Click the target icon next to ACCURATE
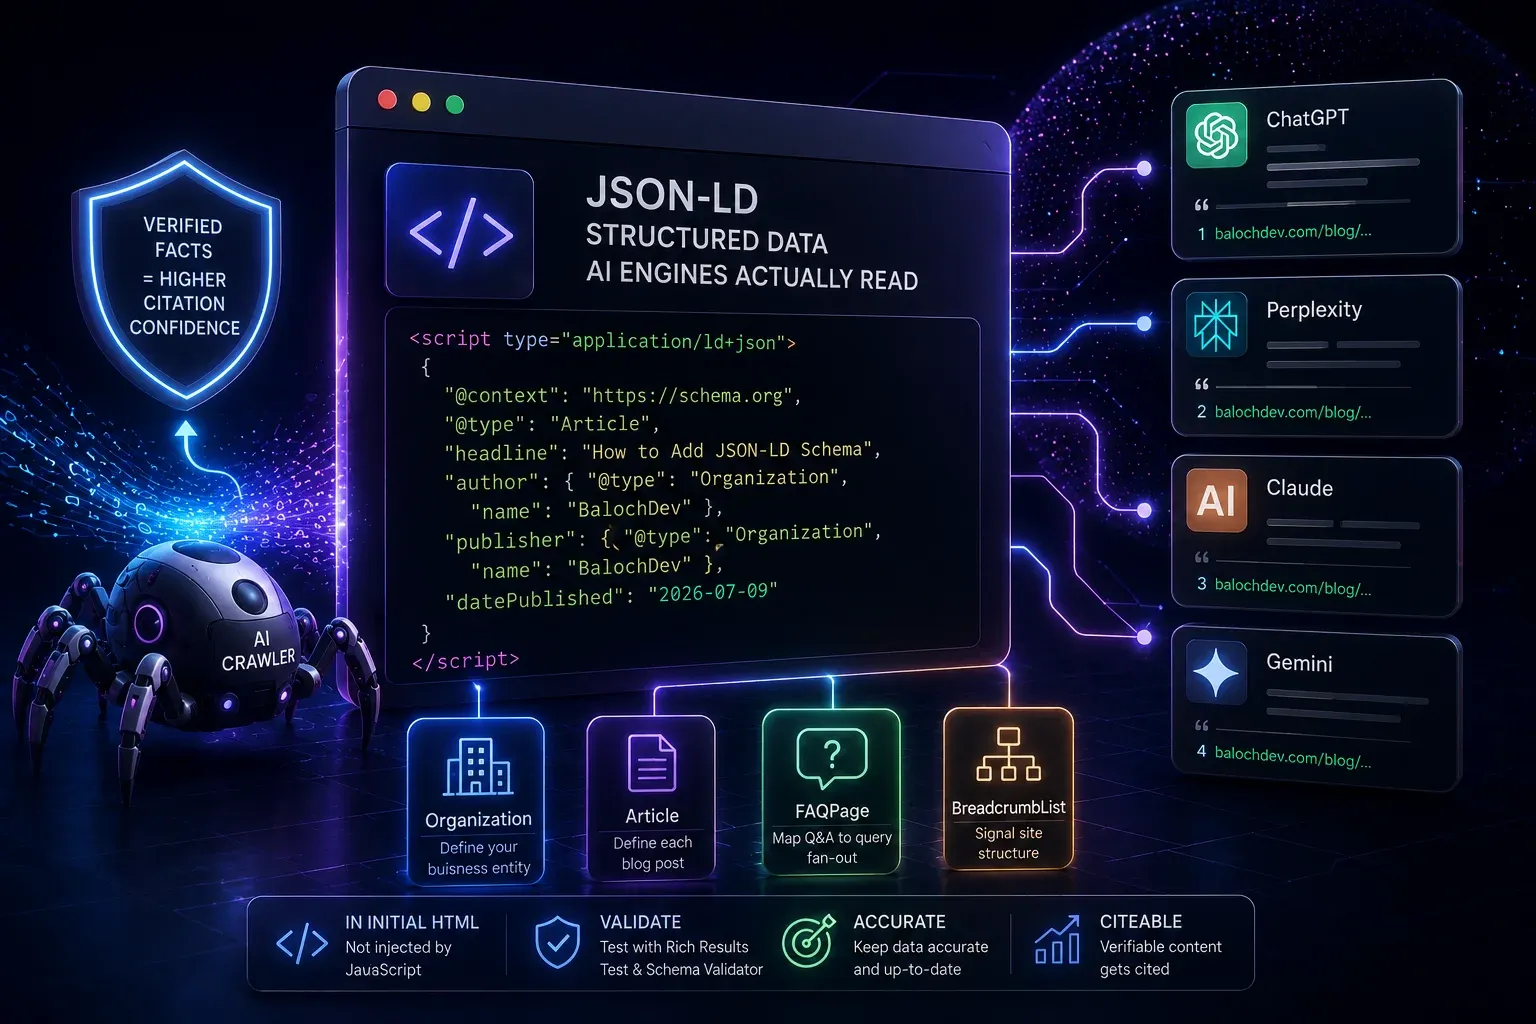Screen dimensions: 1536x1024 click(808, 940)
